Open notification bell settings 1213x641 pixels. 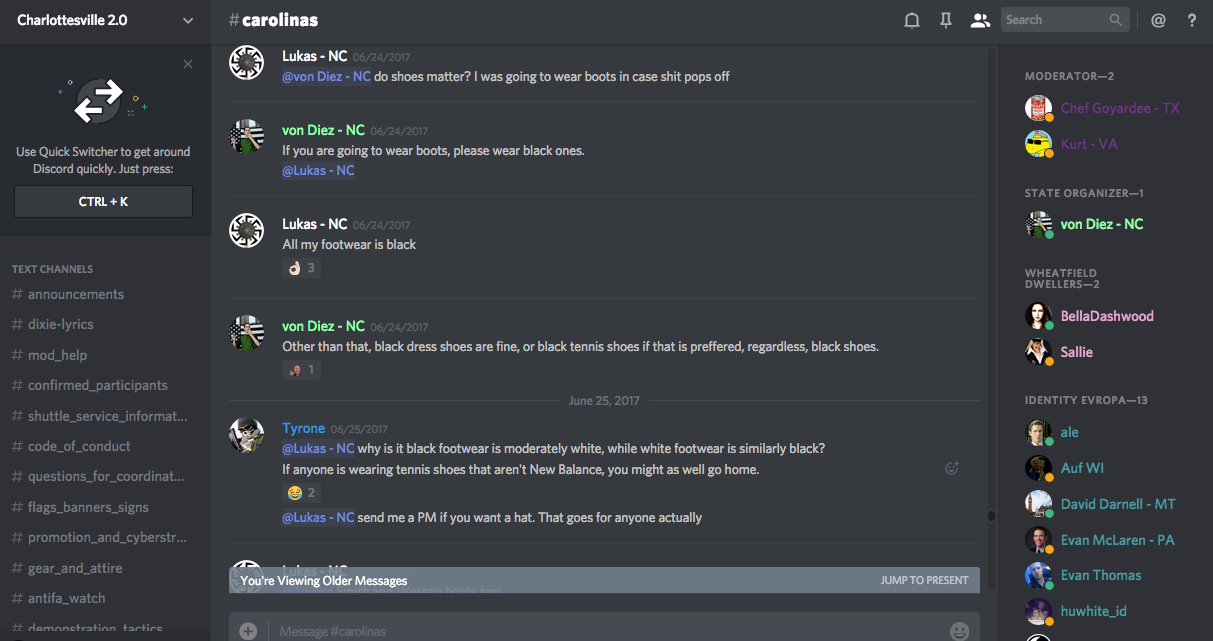(x=911, y=20)
